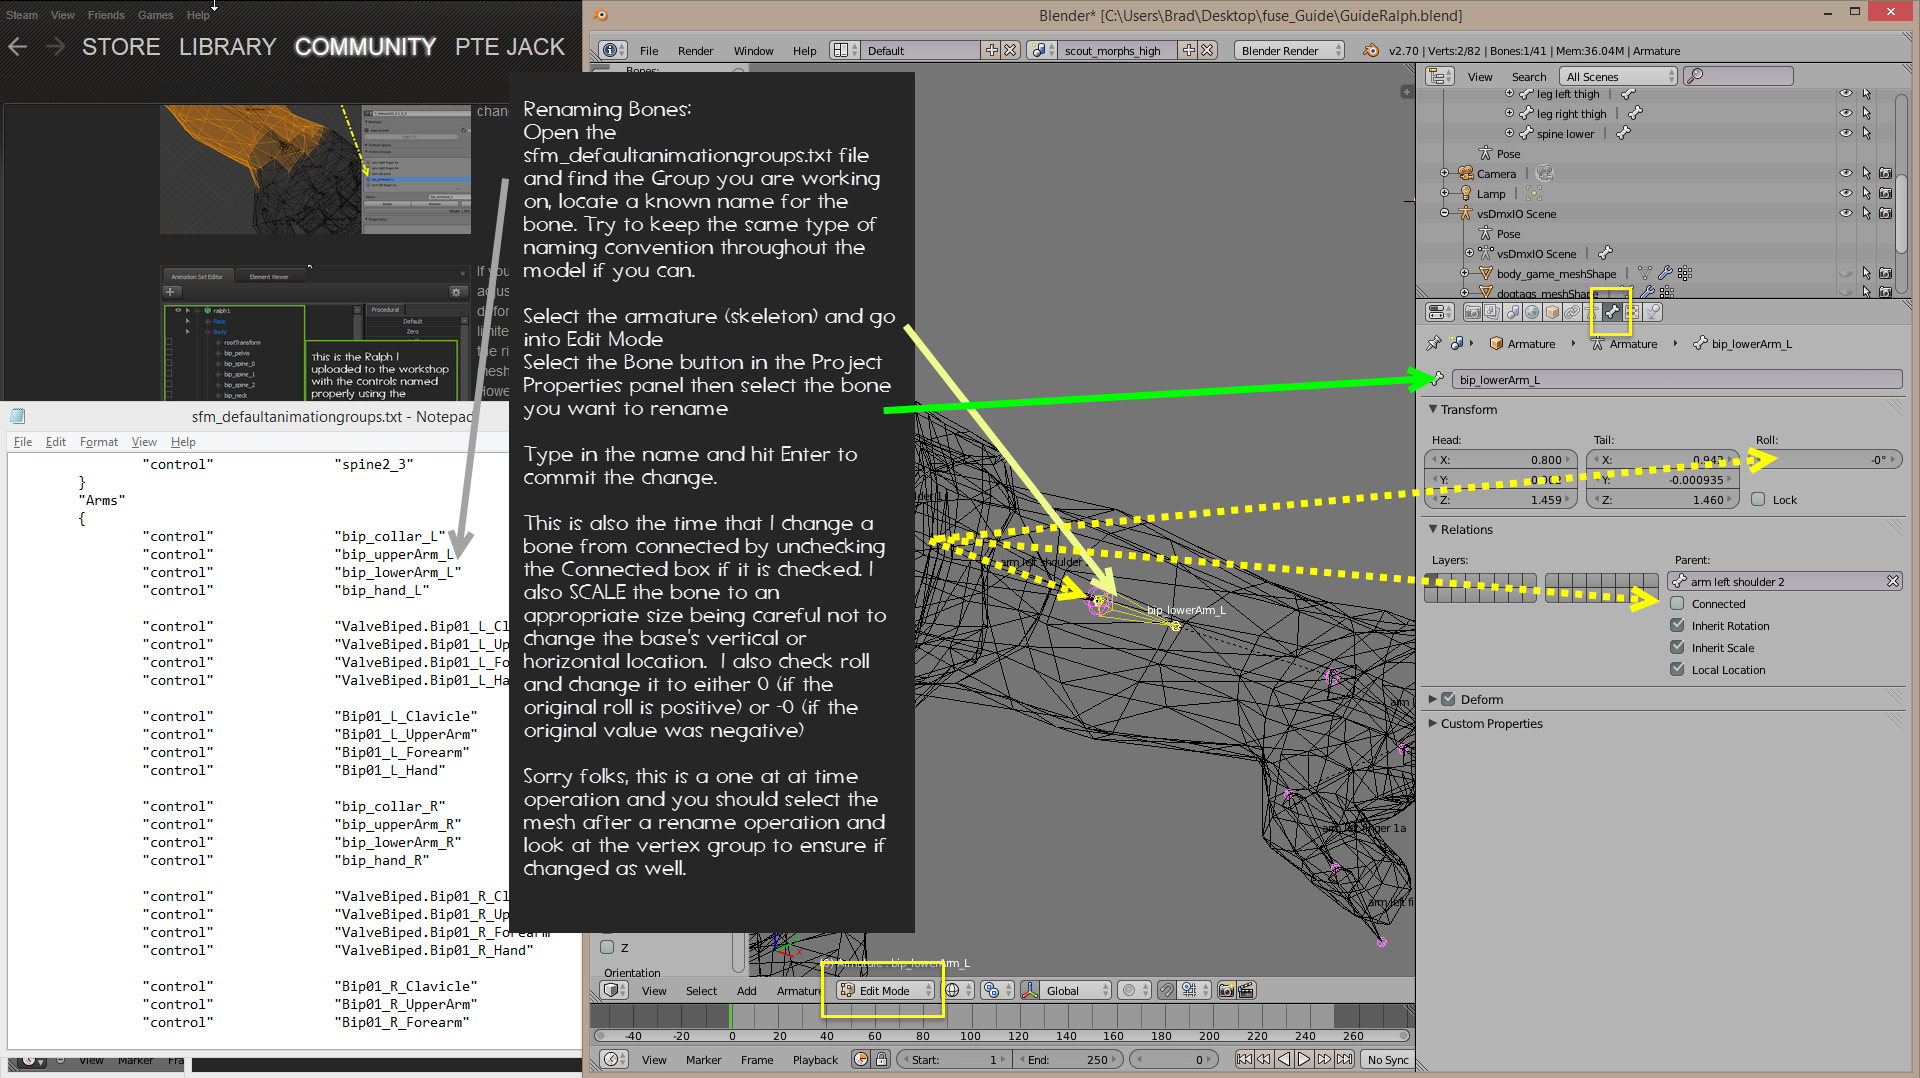1920x1078 pixels.
Task: Open the Render menu in Blender
Action: (695, 50)
